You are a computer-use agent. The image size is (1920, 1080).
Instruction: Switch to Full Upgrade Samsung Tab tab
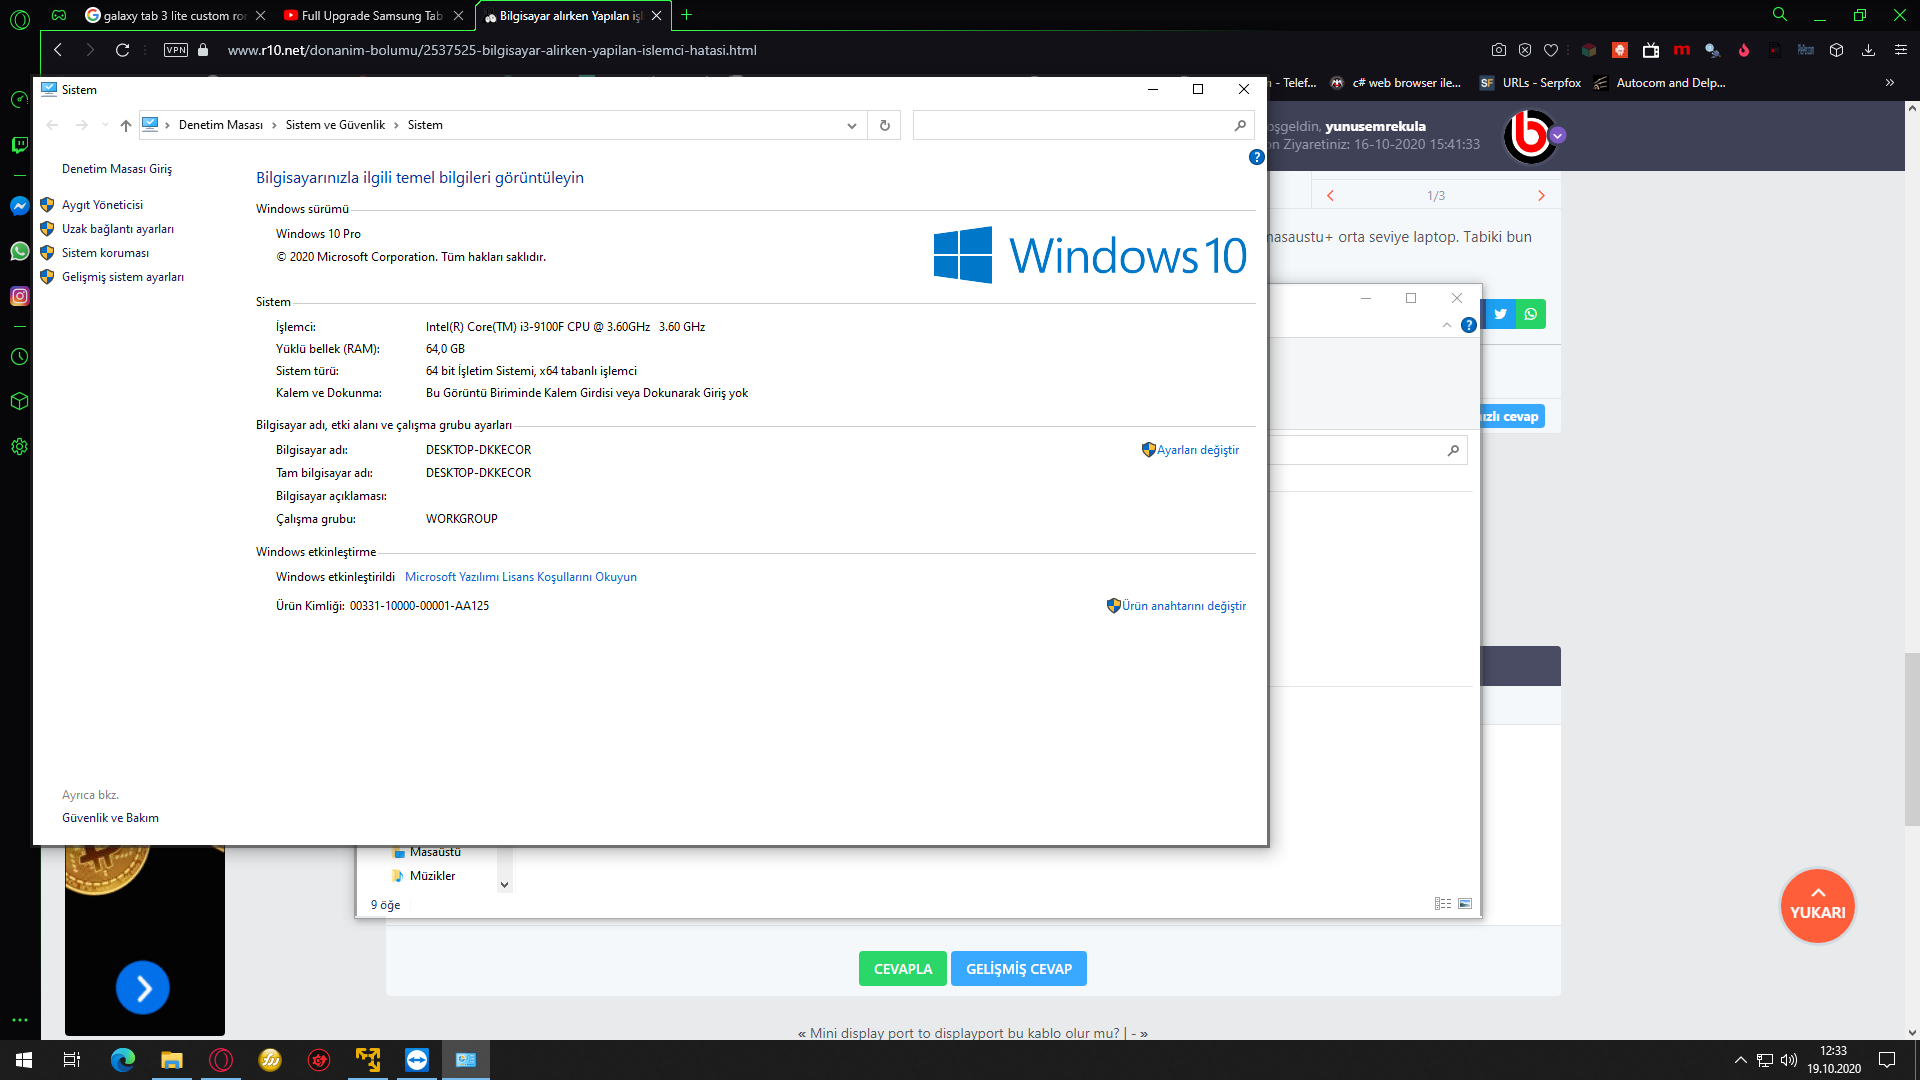point(372,16)
